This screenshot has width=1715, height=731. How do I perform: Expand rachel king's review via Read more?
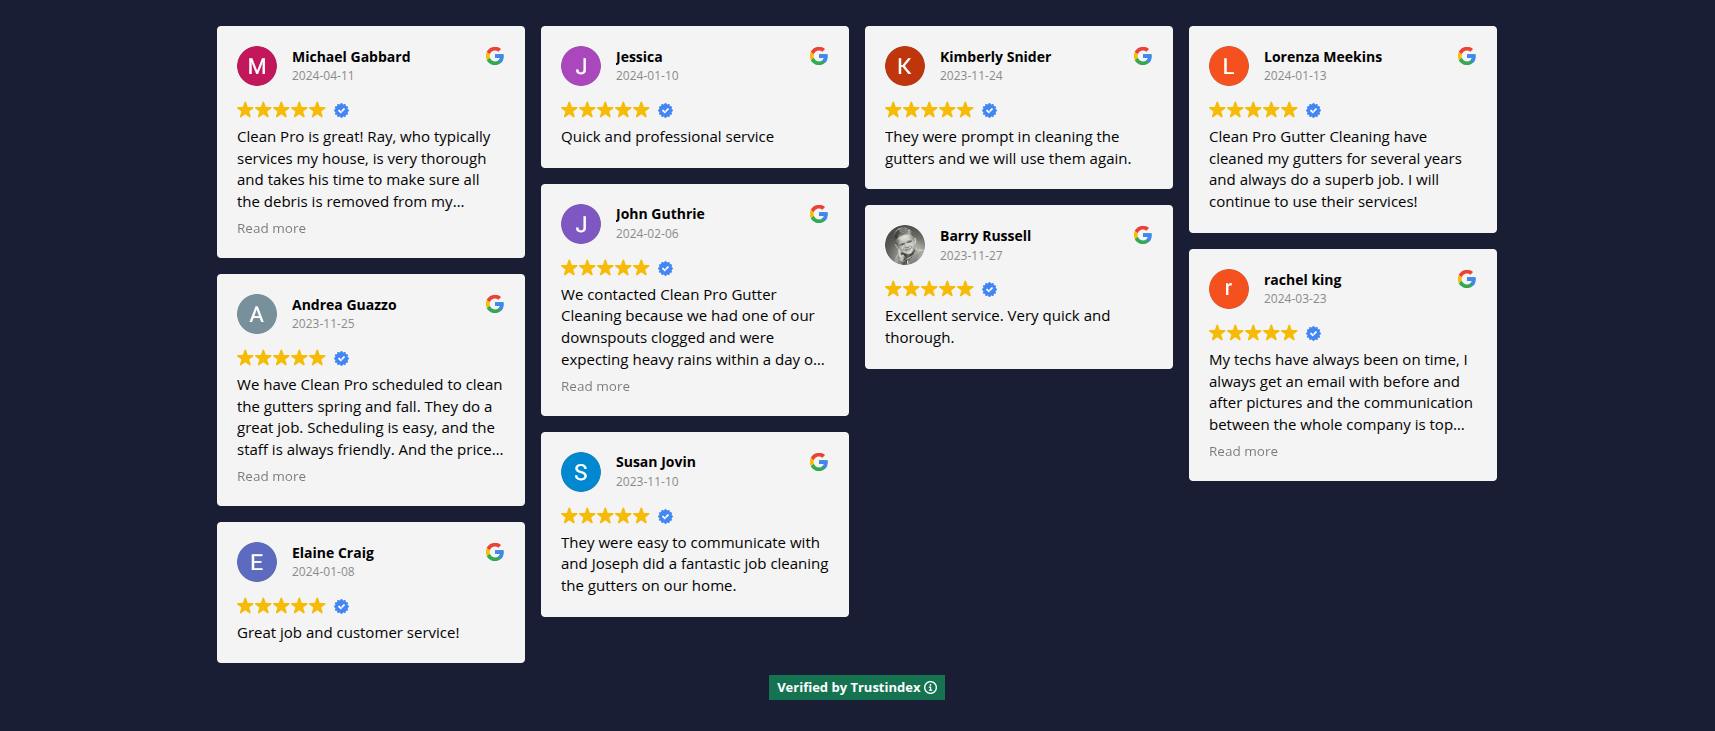coord(1243,452)
